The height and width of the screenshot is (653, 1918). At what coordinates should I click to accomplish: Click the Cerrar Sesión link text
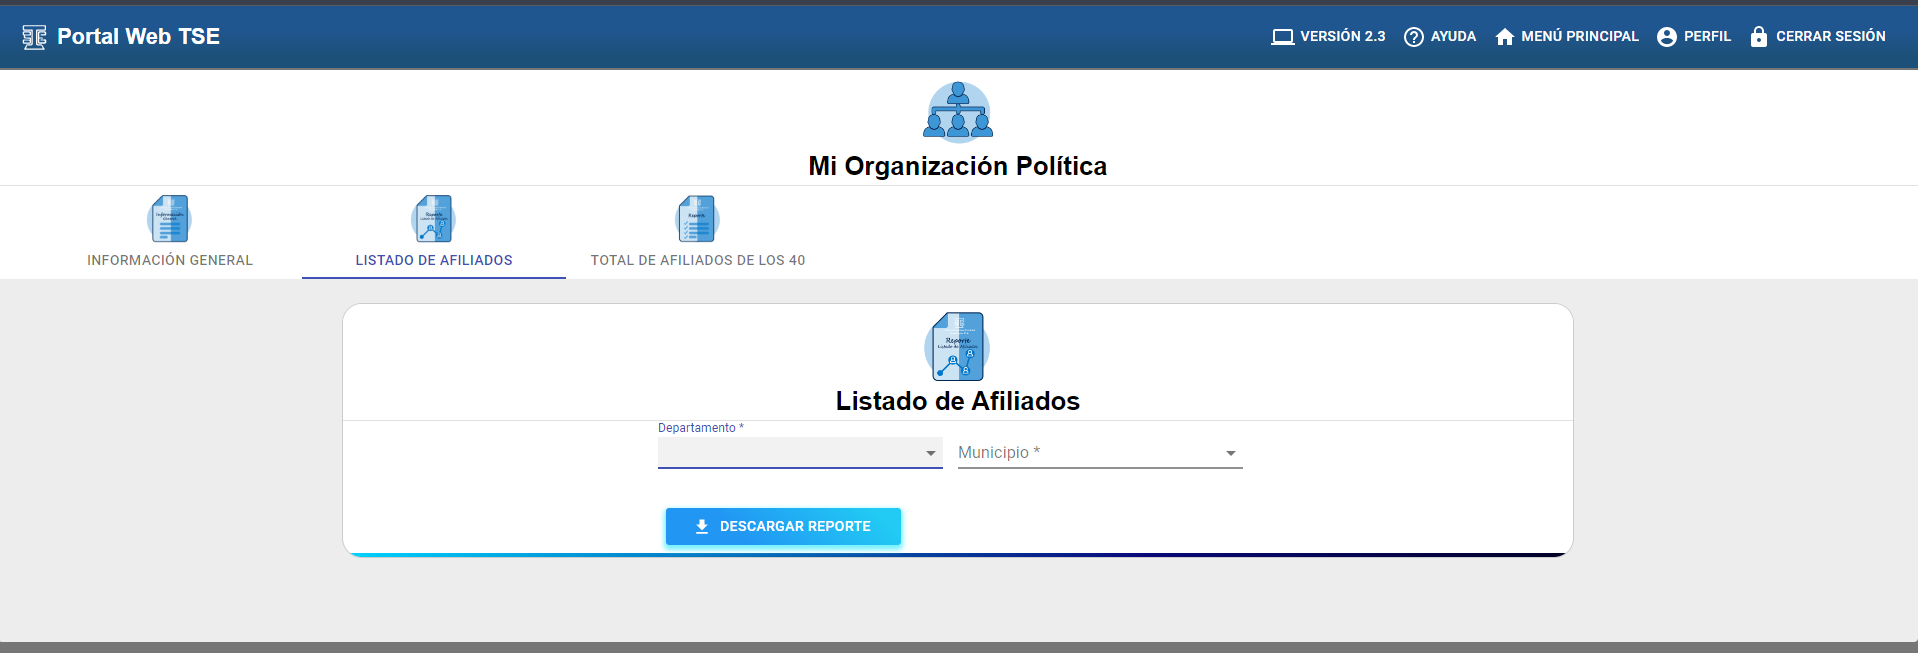click(x=1830, y=36)
